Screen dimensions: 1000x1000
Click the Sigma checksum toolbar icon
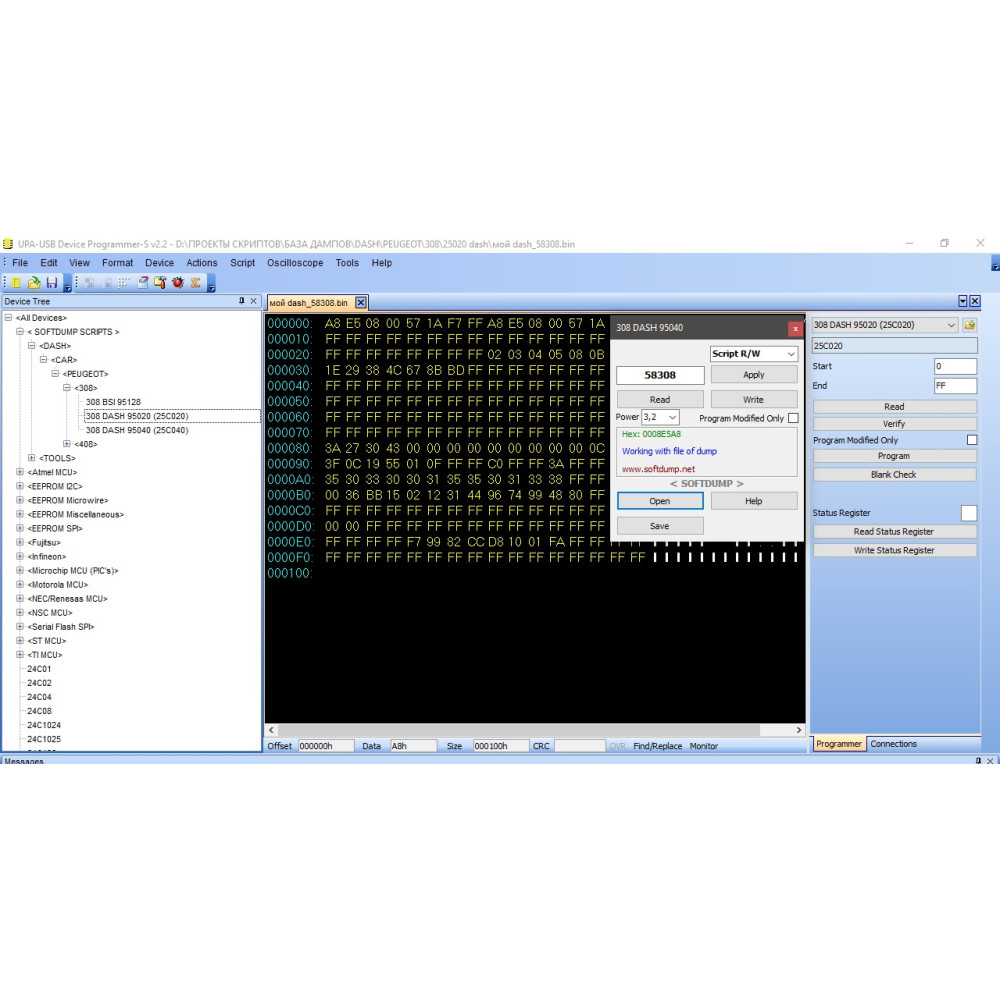pos(196,283)
